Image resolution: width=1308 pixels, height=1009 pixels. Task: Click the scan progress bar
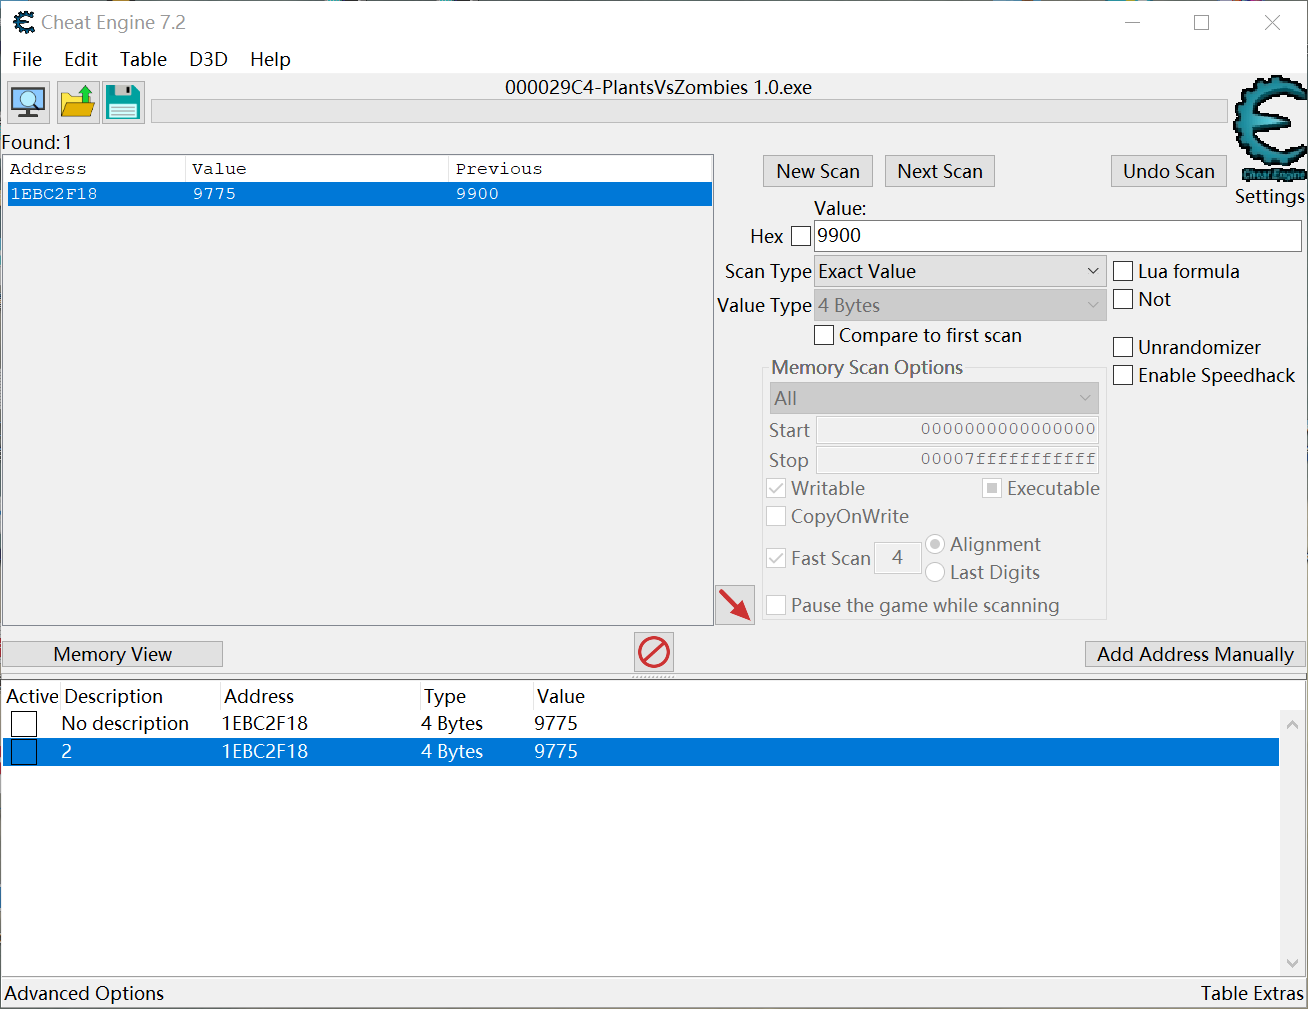689,111
